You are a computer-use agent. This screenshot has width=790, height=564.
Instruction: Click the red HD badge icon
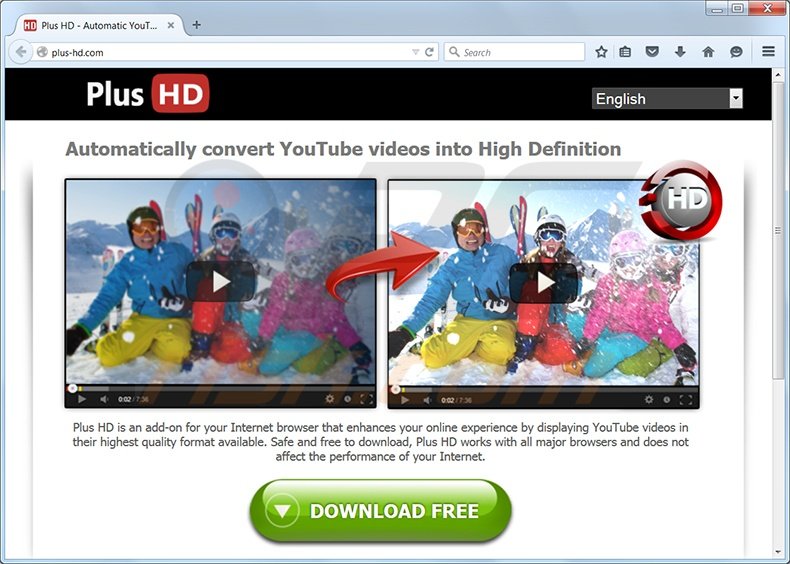pyautogui.click(x=681, y=201)
